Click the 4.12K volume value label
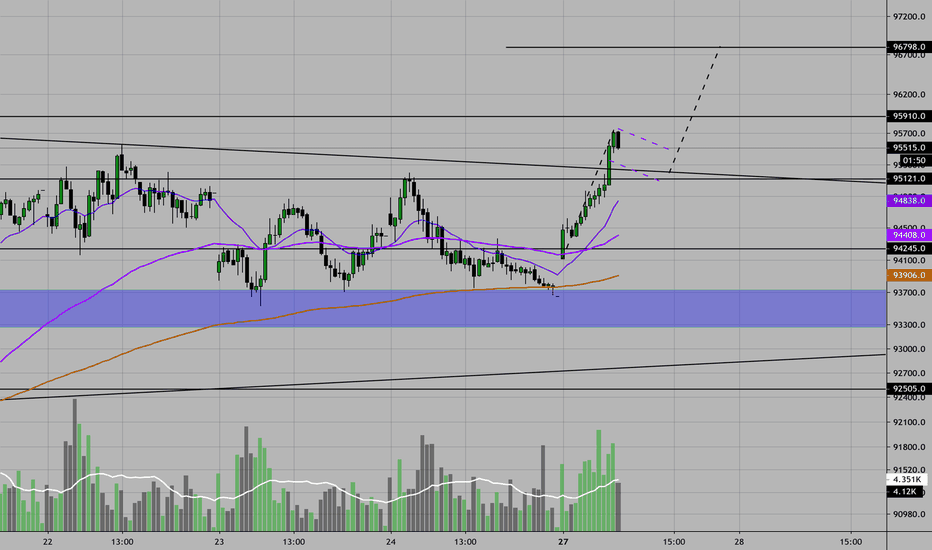The image size is (932, 550). [907, 492]
